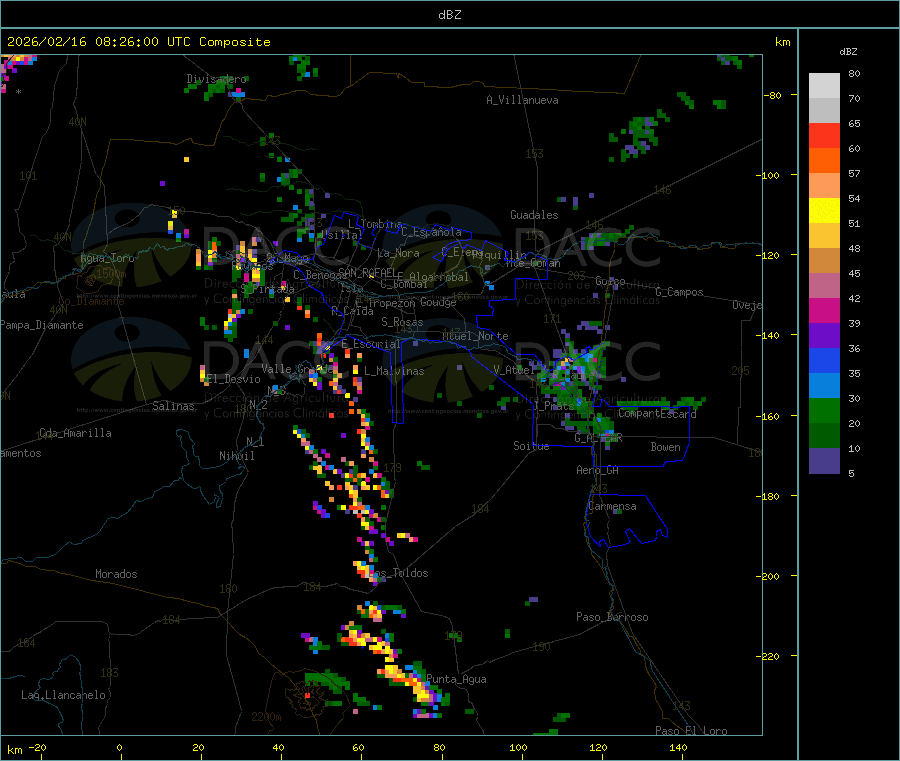Image resolution: width=900 pixels, height=761 pixels.
Task: Click the 2026/02/16 08:26:00 UTC Composite timestamp
Action: point(138,42)
